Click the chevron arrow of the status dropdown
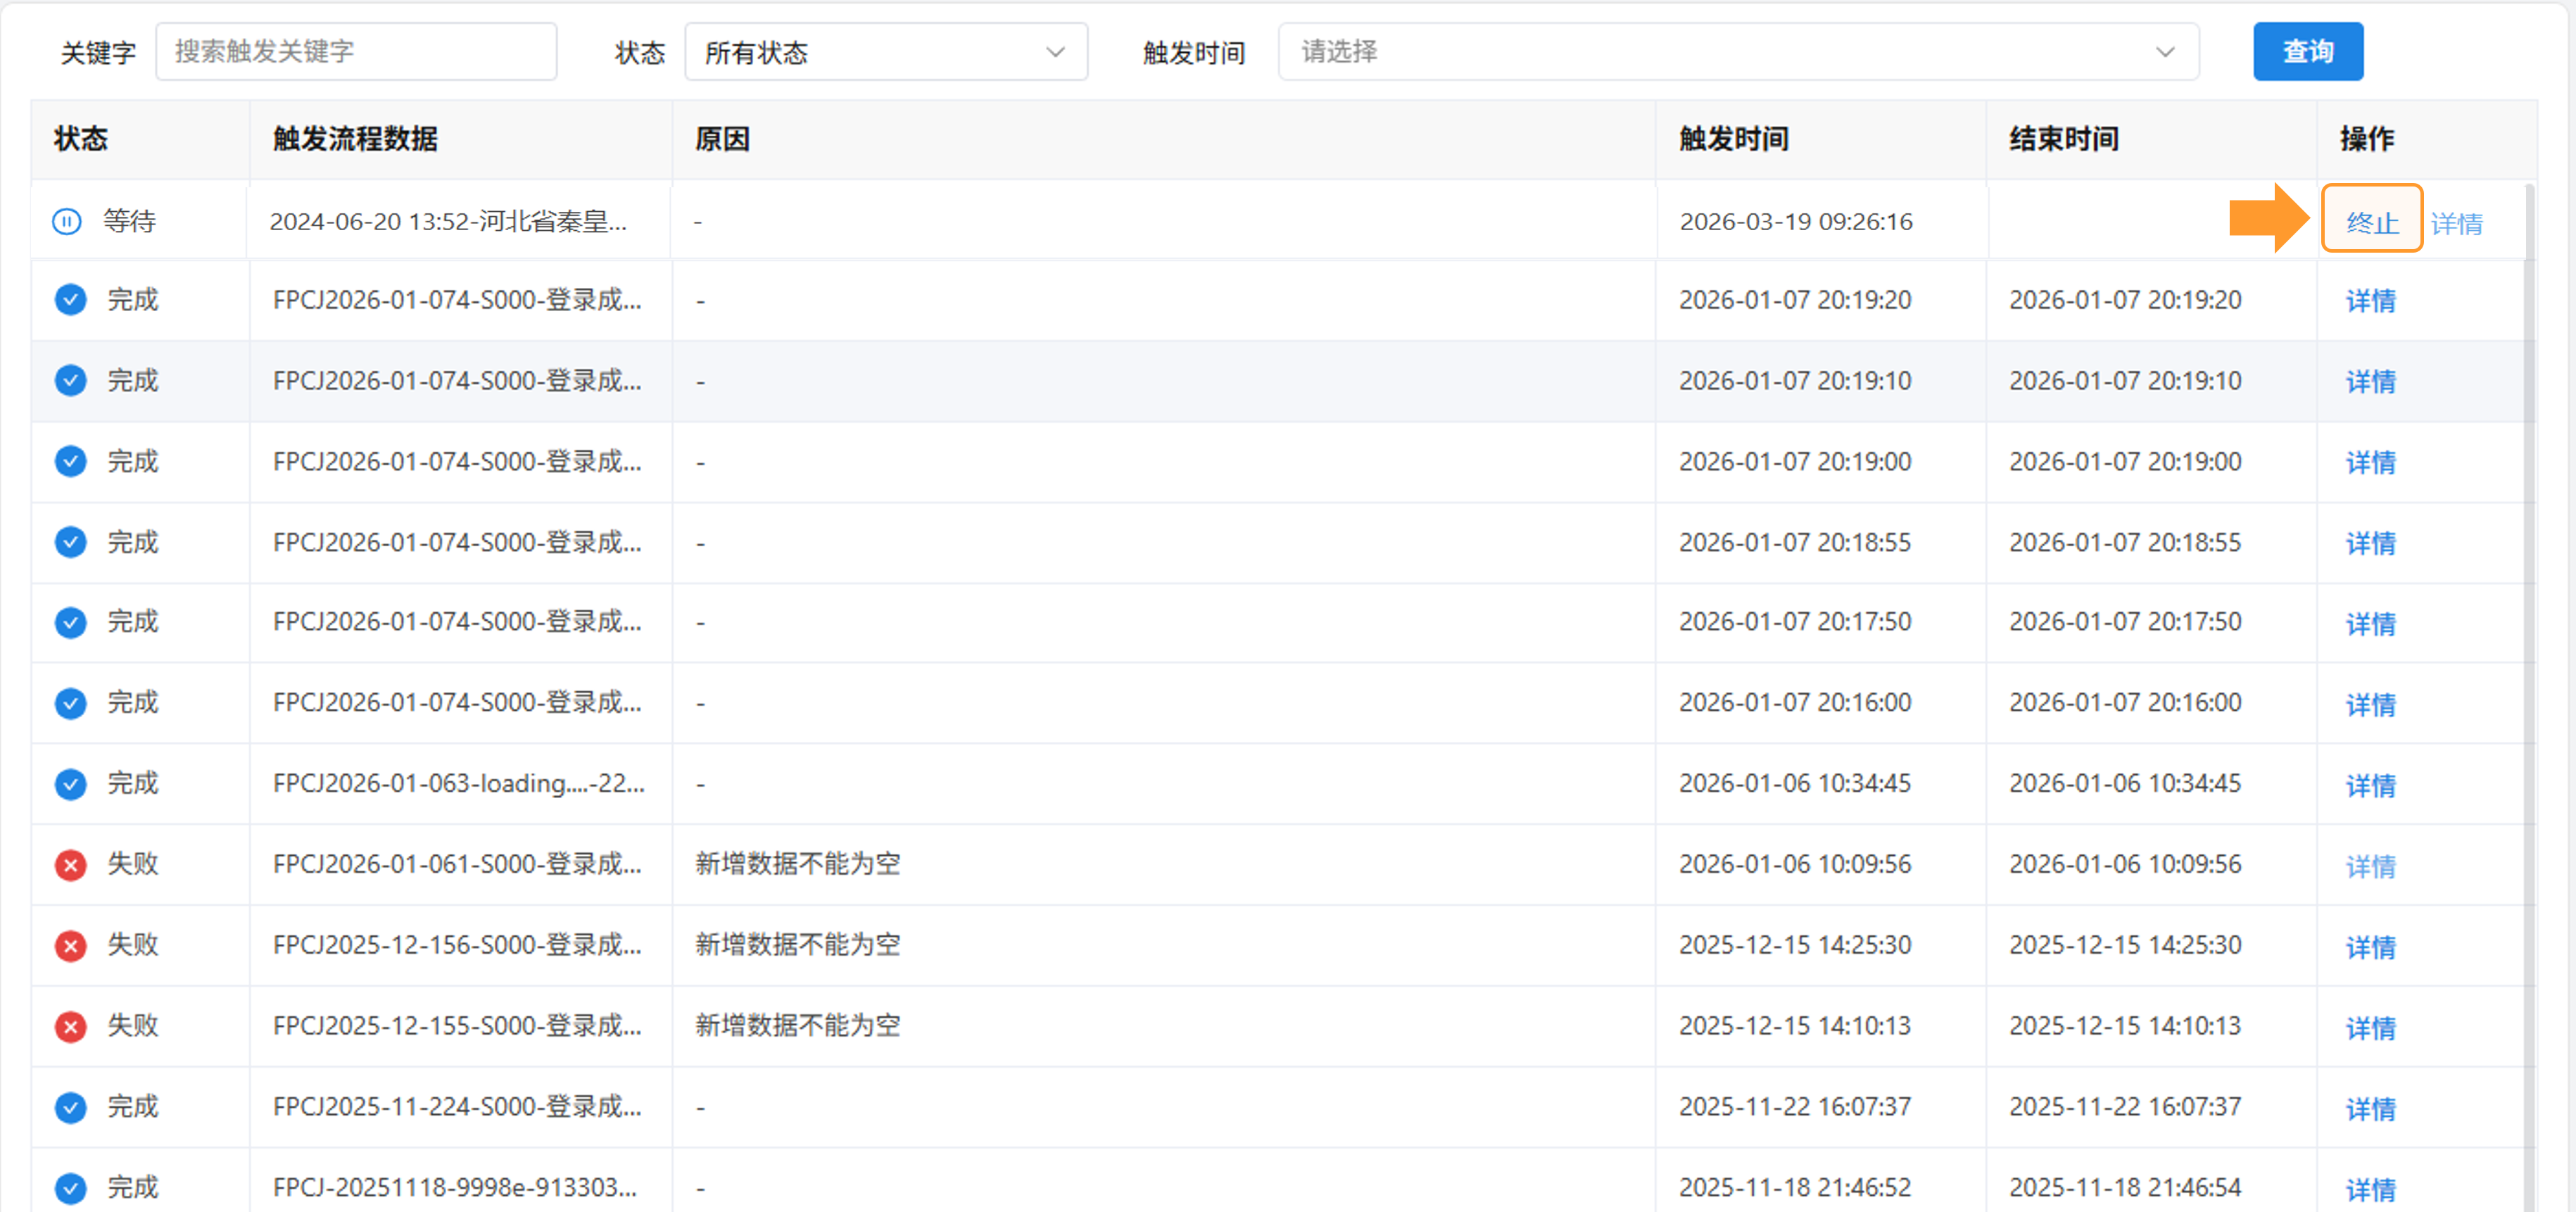 1055,52
